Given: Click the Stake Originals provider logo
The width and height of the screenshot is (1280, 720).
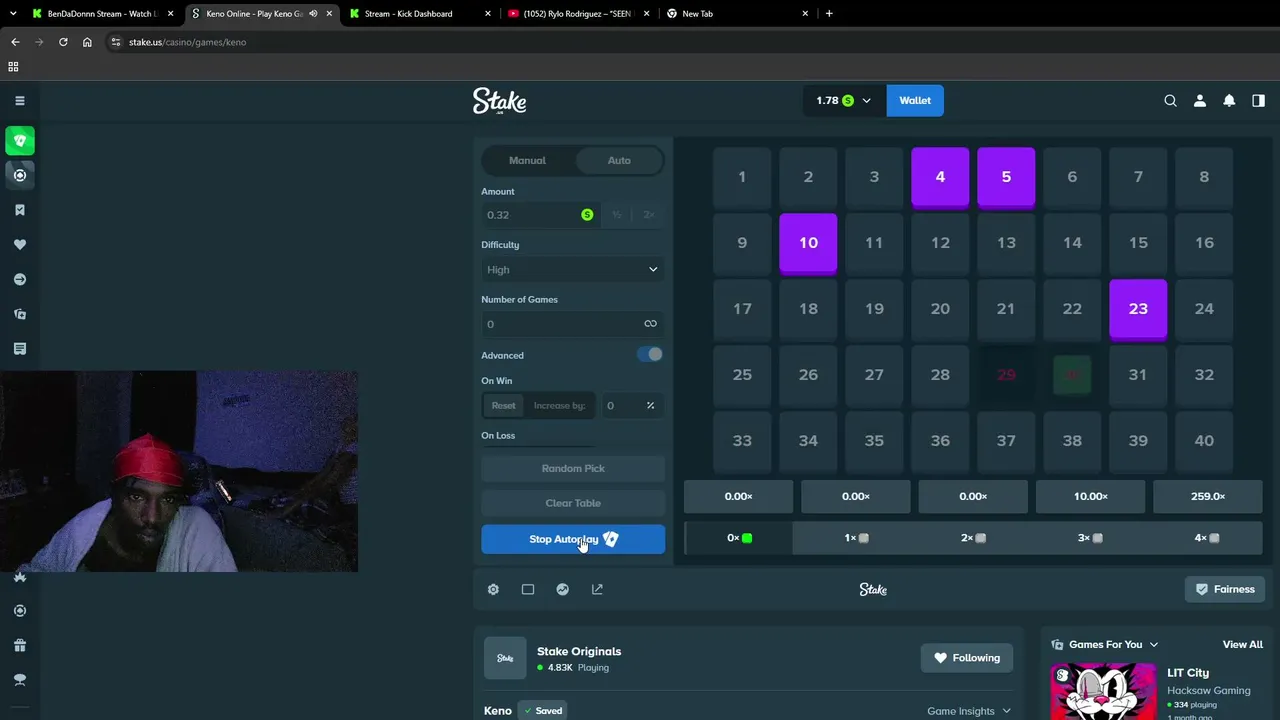Looking at the screenshot, I should [505, 658].
